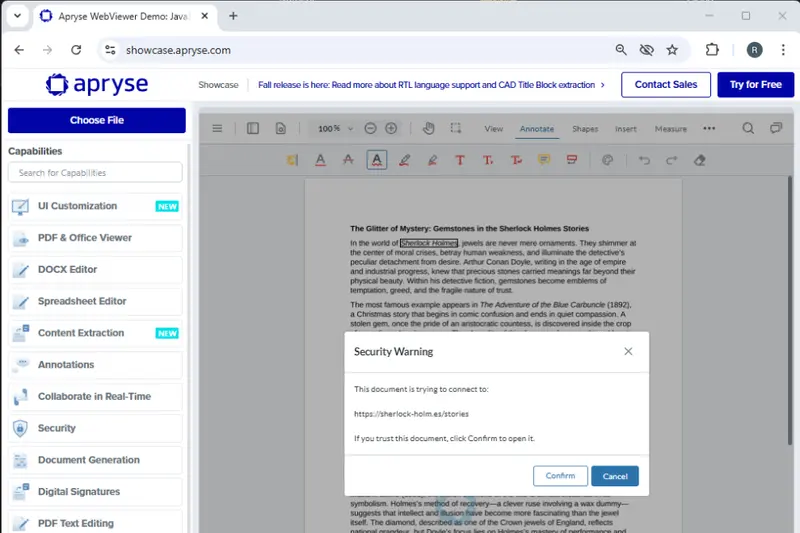Open the Content Extraction capability

95,333
